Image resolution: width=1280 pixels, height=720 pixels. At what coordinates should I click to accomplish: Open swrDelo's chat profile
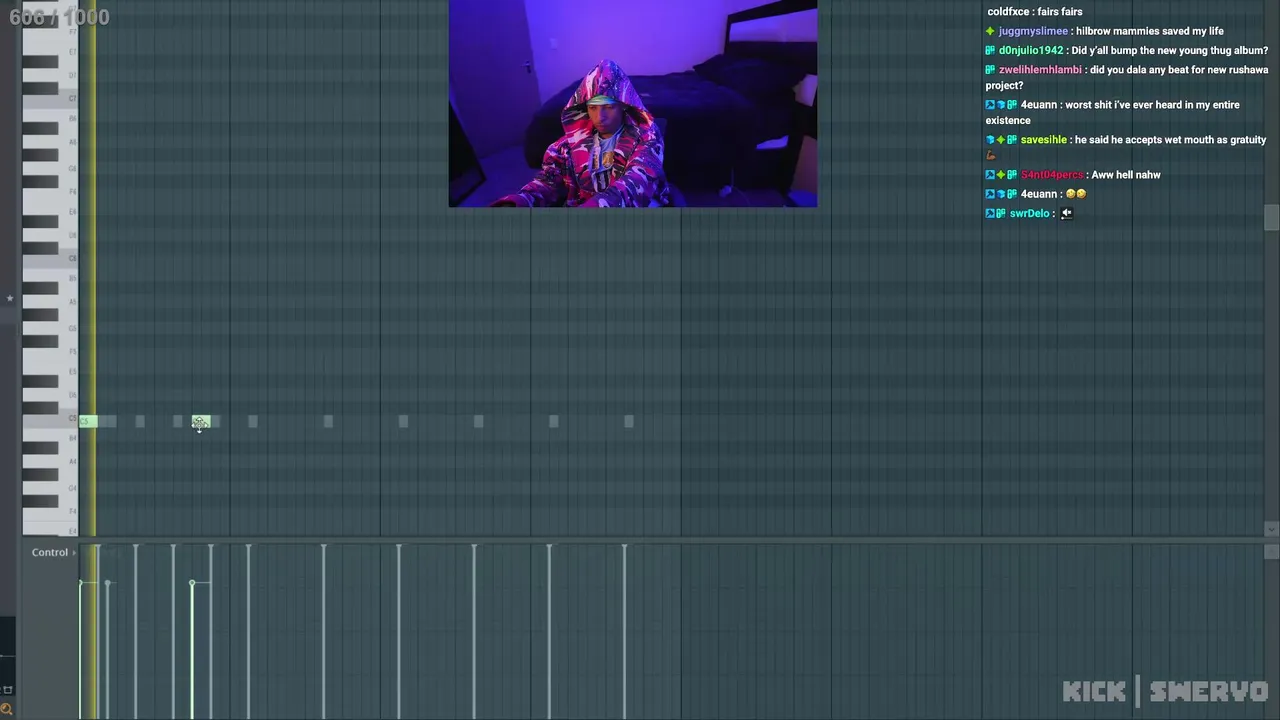1030,214
